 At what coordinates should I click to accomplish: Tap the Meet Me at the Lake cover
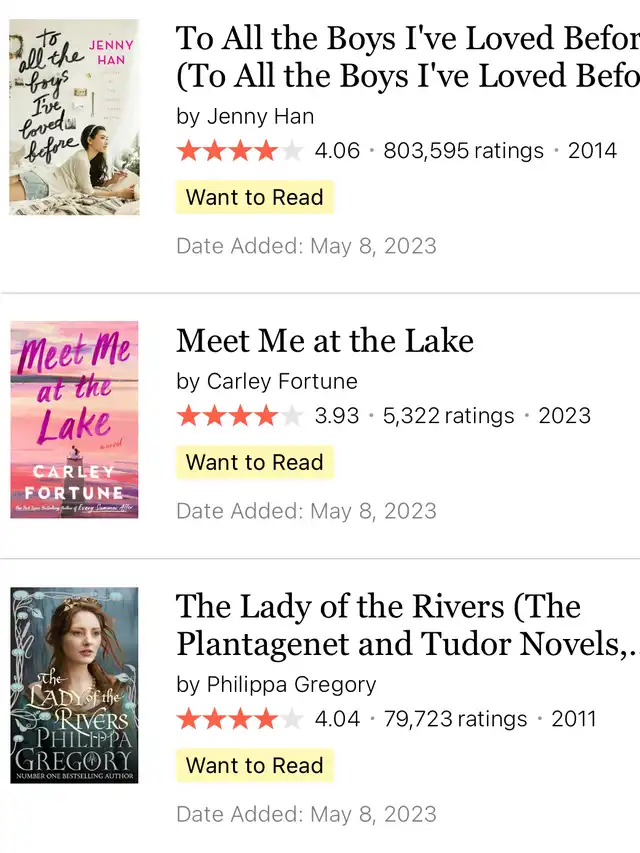point(74,420)
